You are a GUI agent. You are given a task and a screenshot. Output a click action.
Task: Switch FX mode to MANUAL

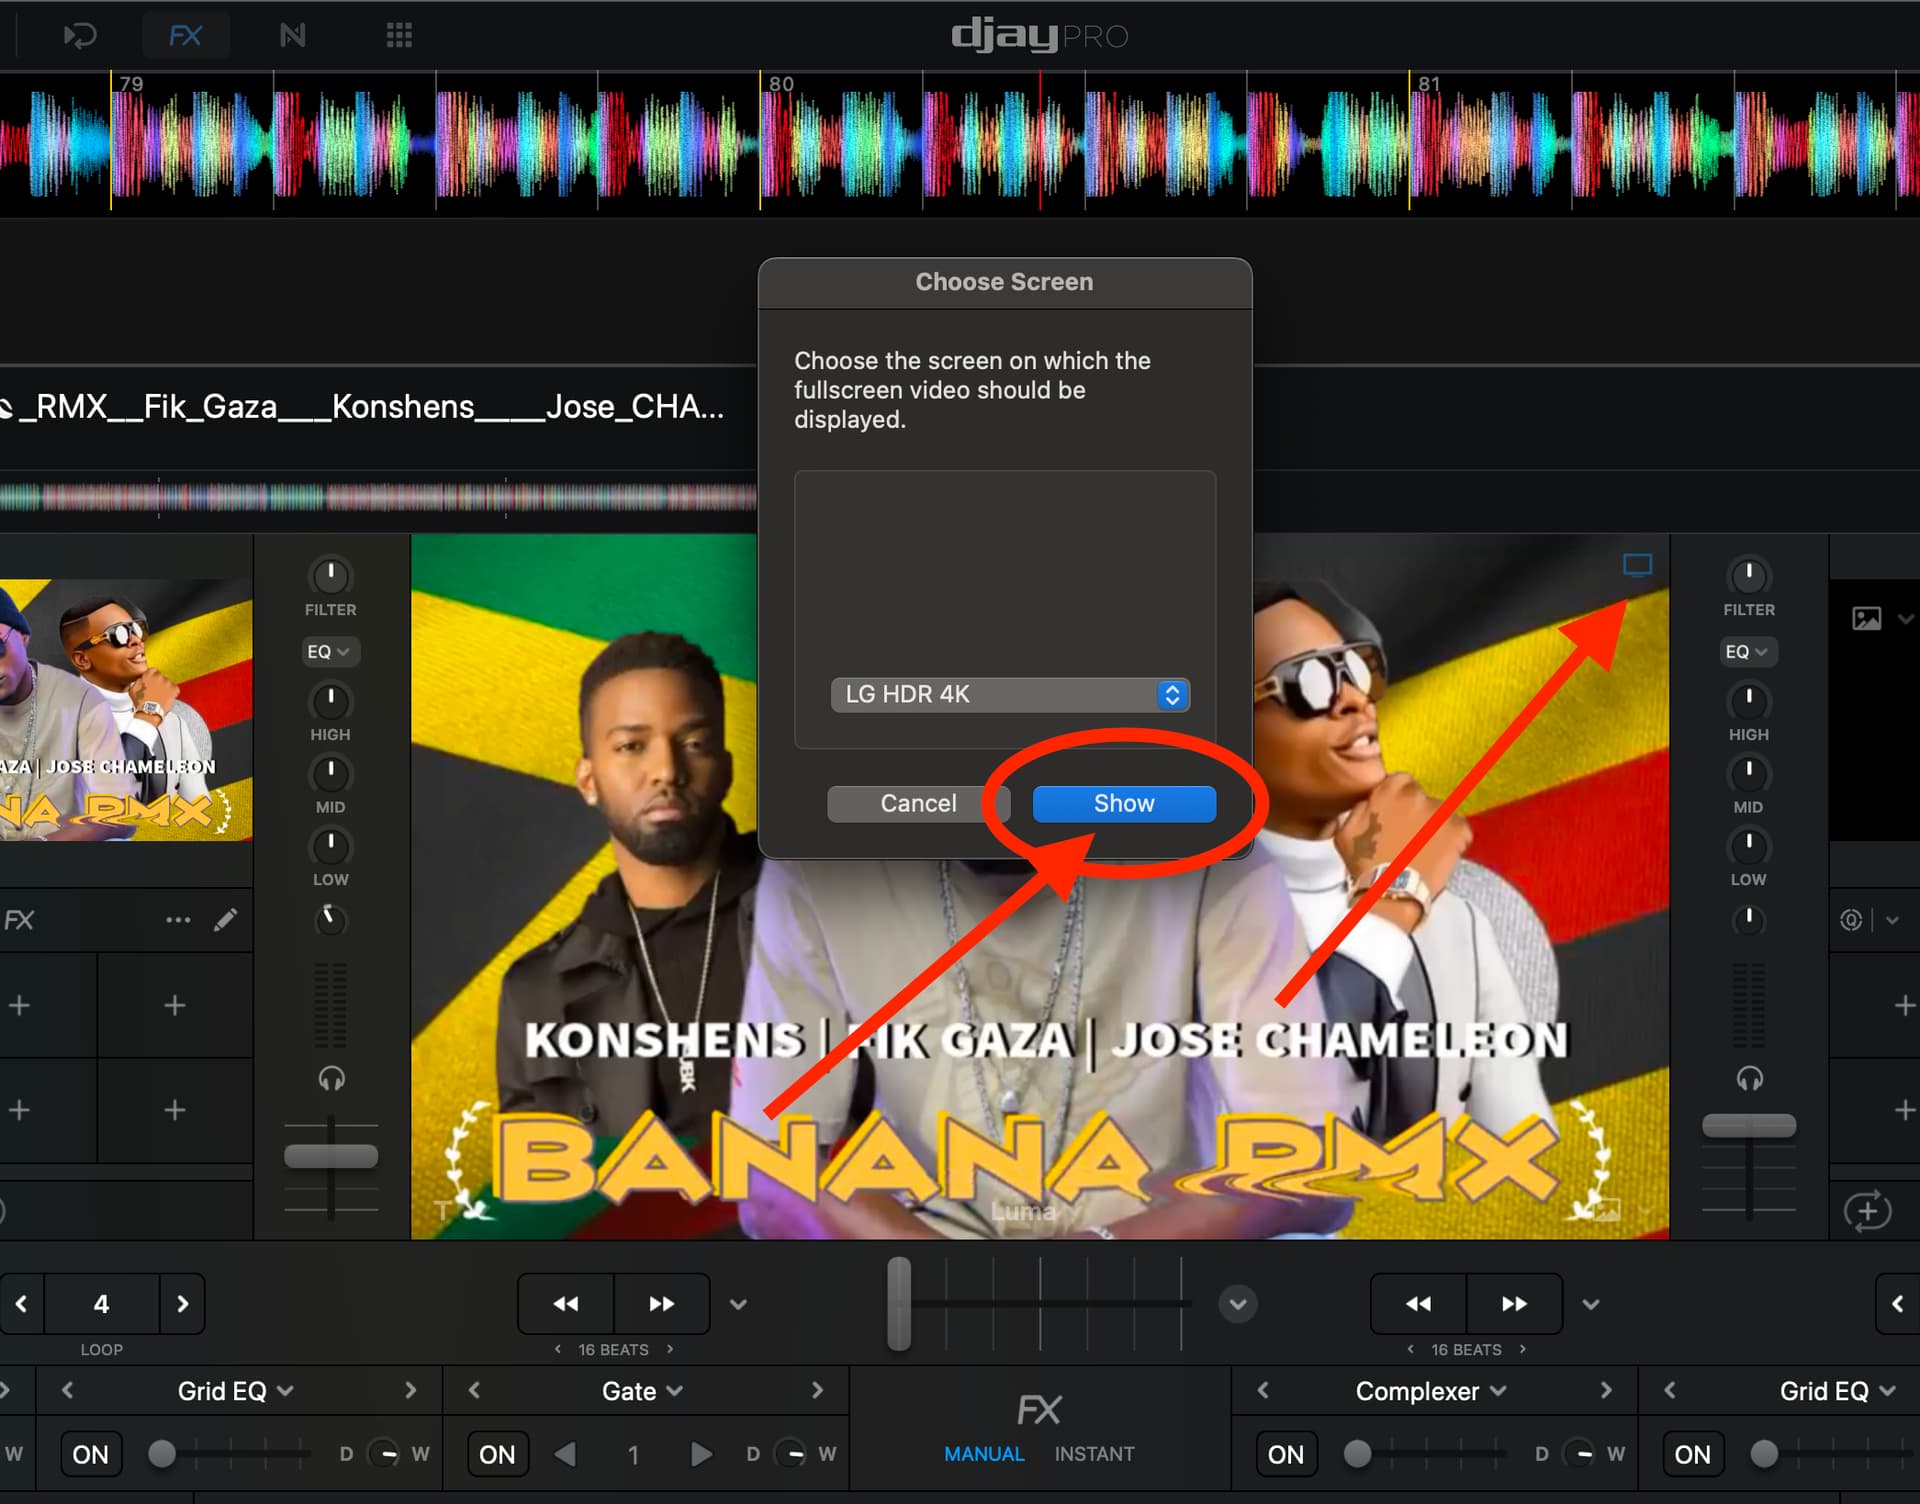984,1454
